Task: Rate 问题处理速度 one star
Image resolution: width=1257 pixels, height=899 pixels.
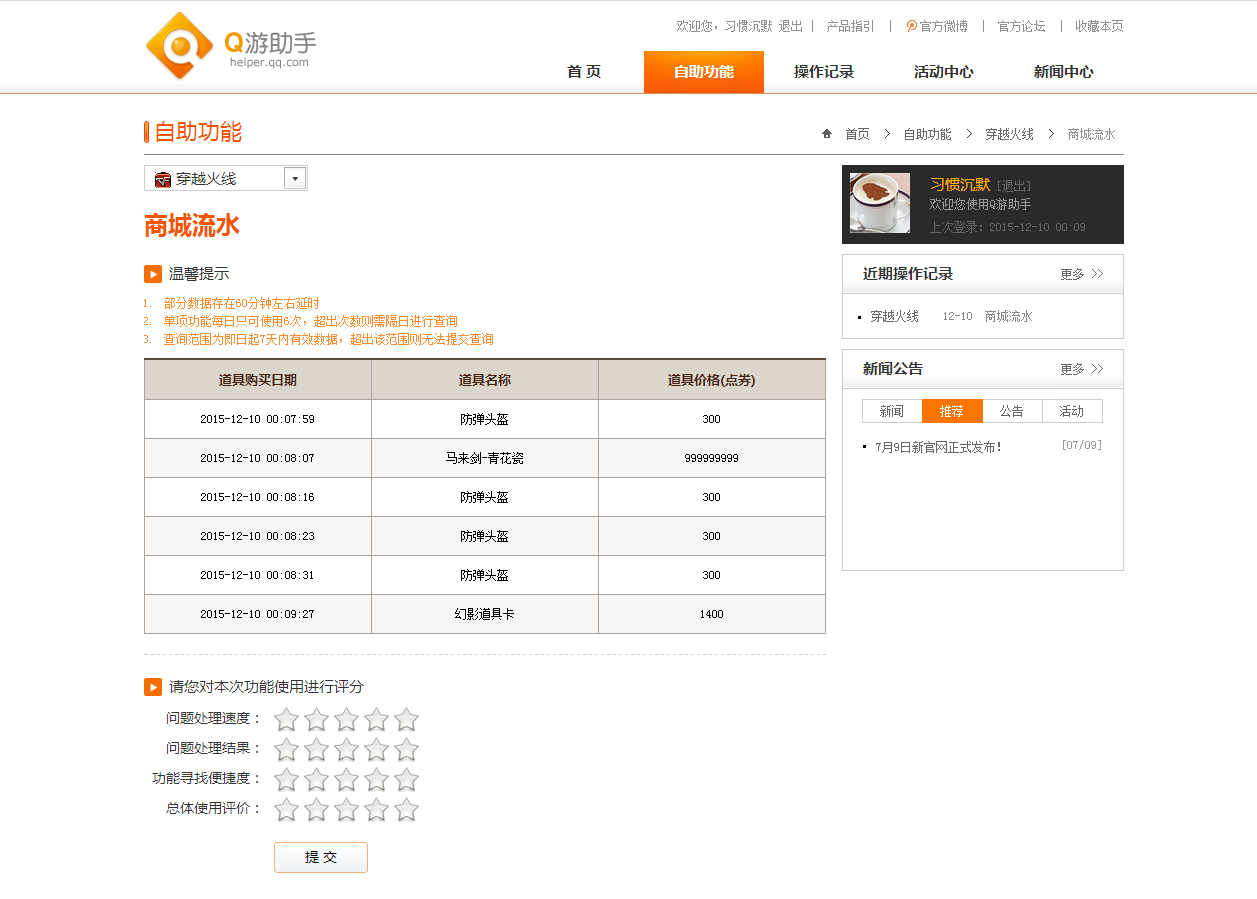Action: click(287, 719)
